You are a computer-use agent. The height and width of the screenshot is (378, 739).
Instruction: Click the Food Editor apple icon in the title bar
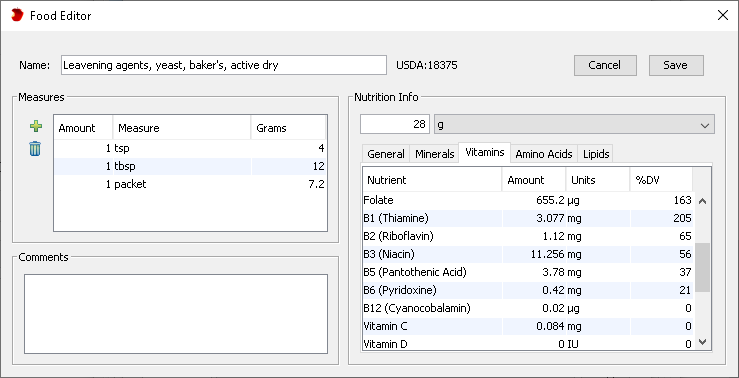click(x=17, y=16)
